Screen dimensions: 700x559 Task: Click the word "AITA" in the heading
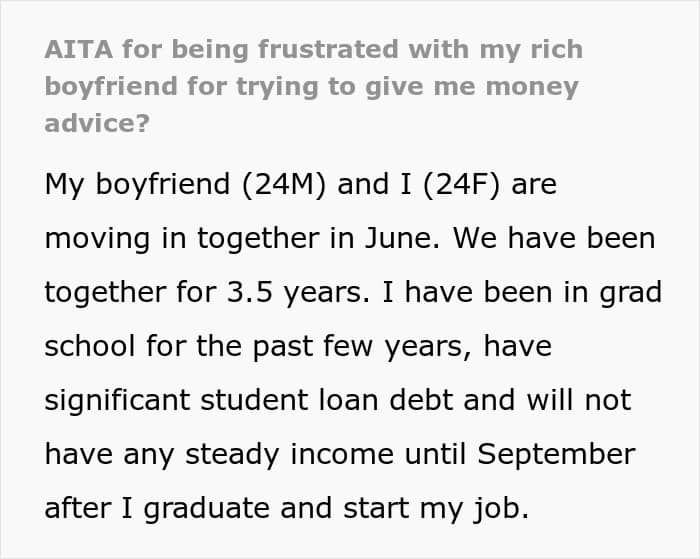pyautogui.click(x=79, y=49)
